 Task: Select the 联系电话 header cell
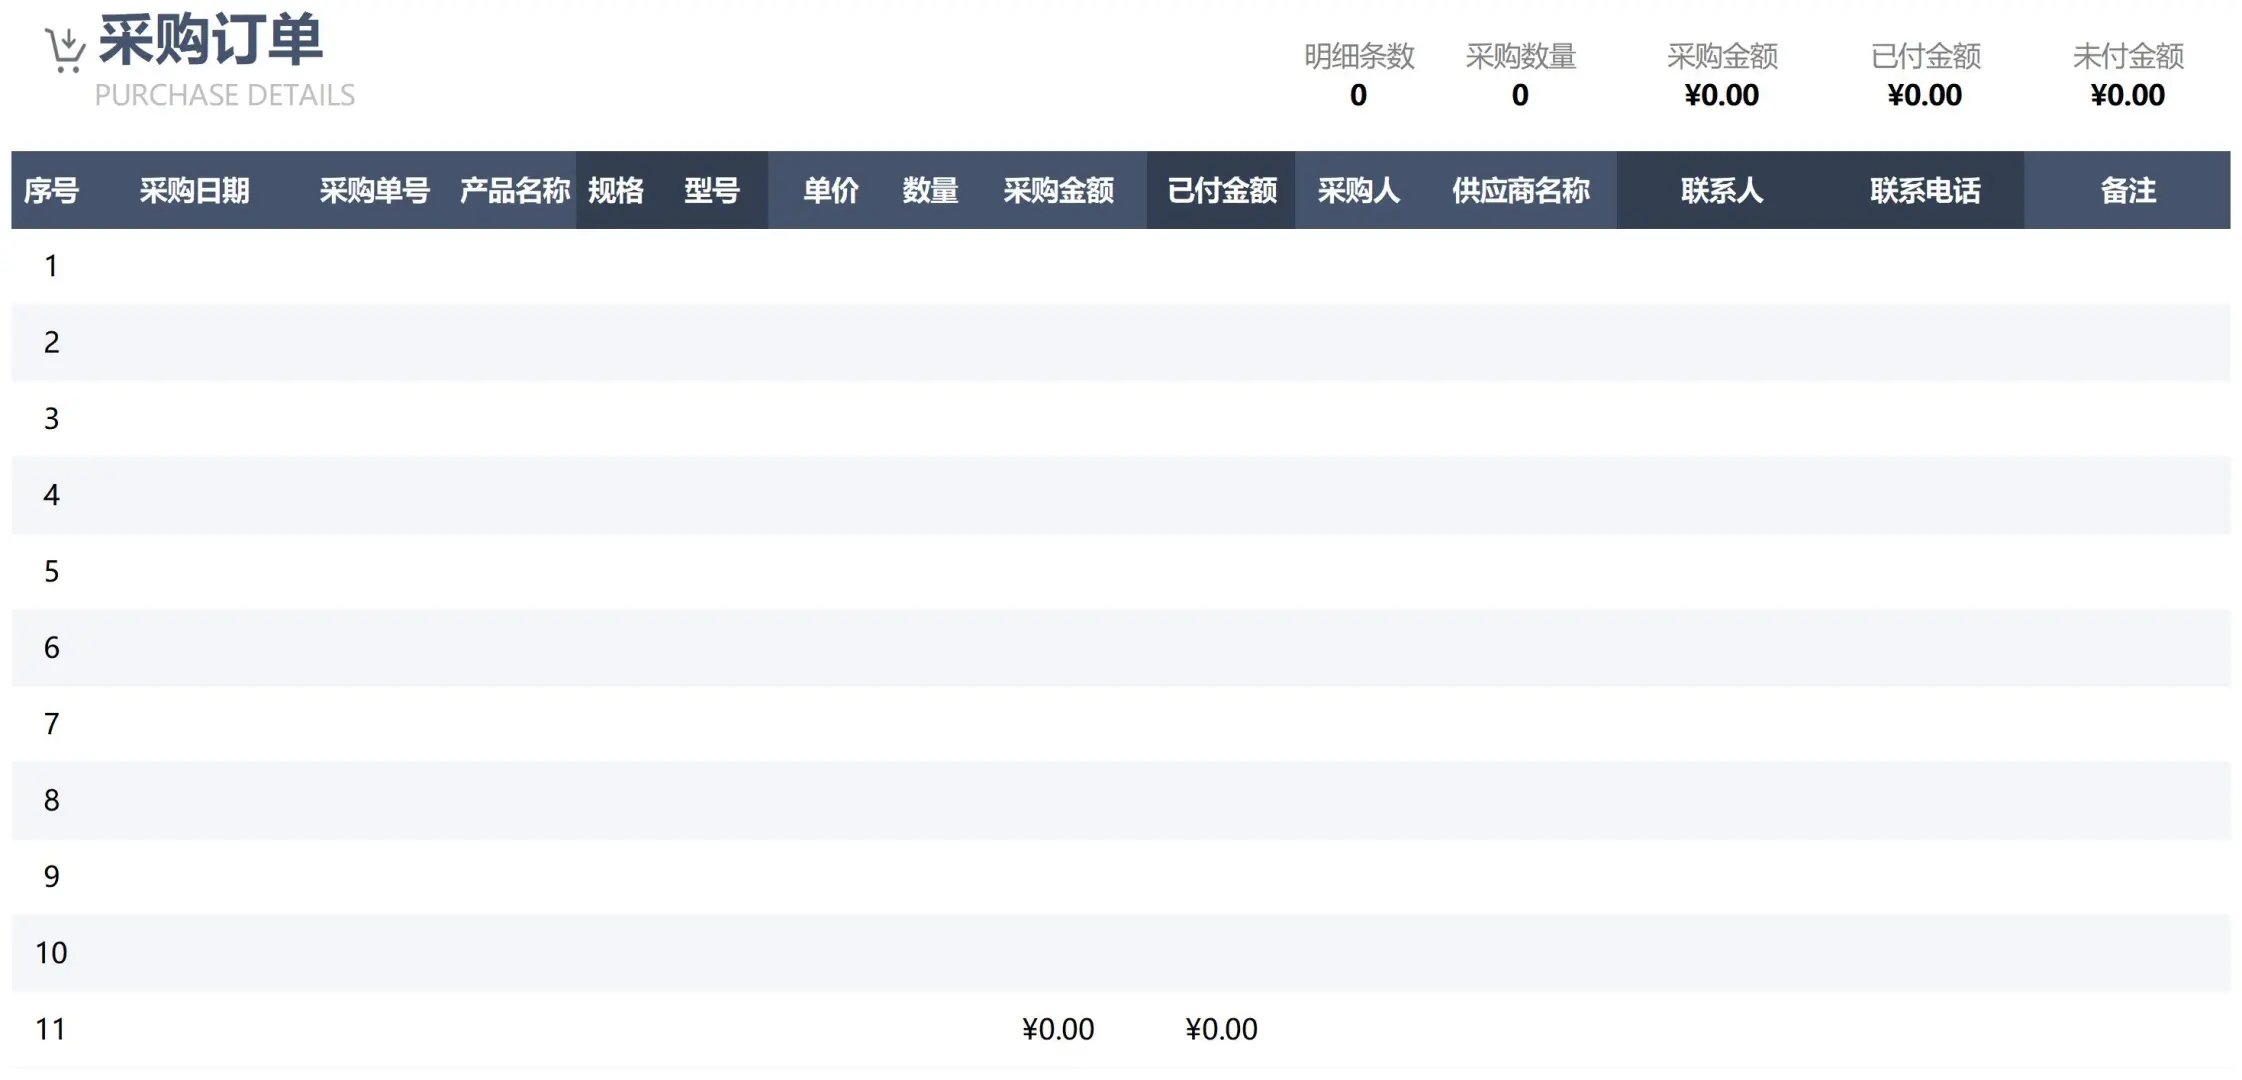click(1925, 190)
